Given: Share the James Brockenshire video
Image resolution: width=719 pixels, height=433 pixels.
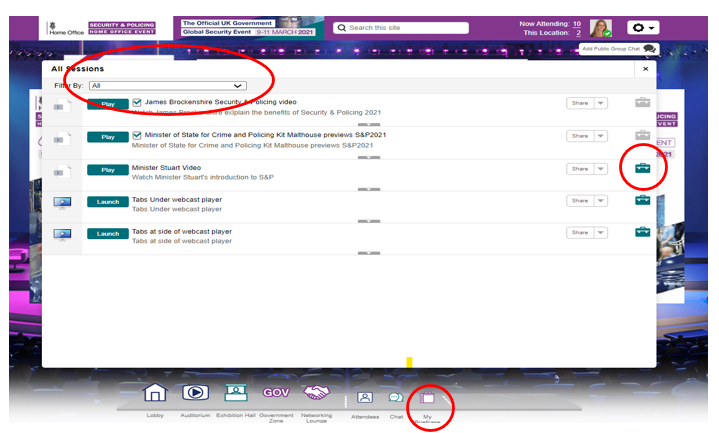Looking at the screenshot, I should [x=580, y=103].
